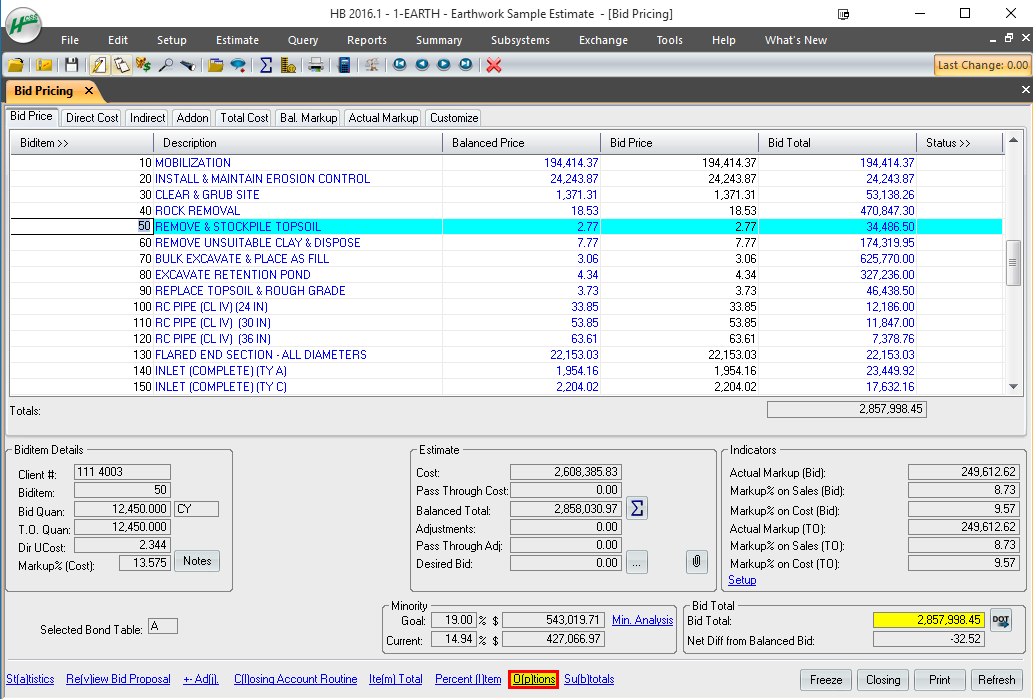Image resolution: width=1033 pixels, height=699 pixels.
Task: Click the building with coin icon
Action: (x=288, y=65)
